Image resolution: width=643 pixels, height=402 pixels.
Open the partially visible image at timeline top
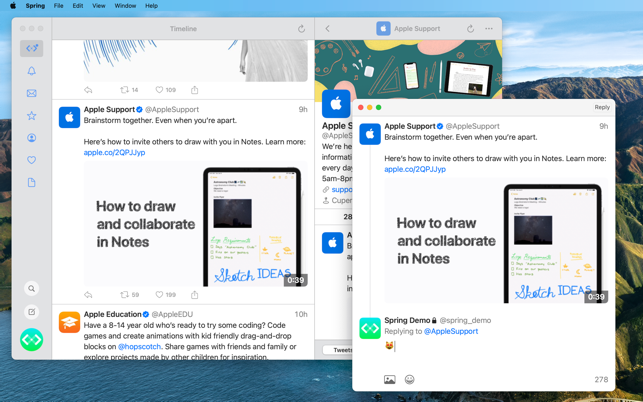(x=196, y=61)
